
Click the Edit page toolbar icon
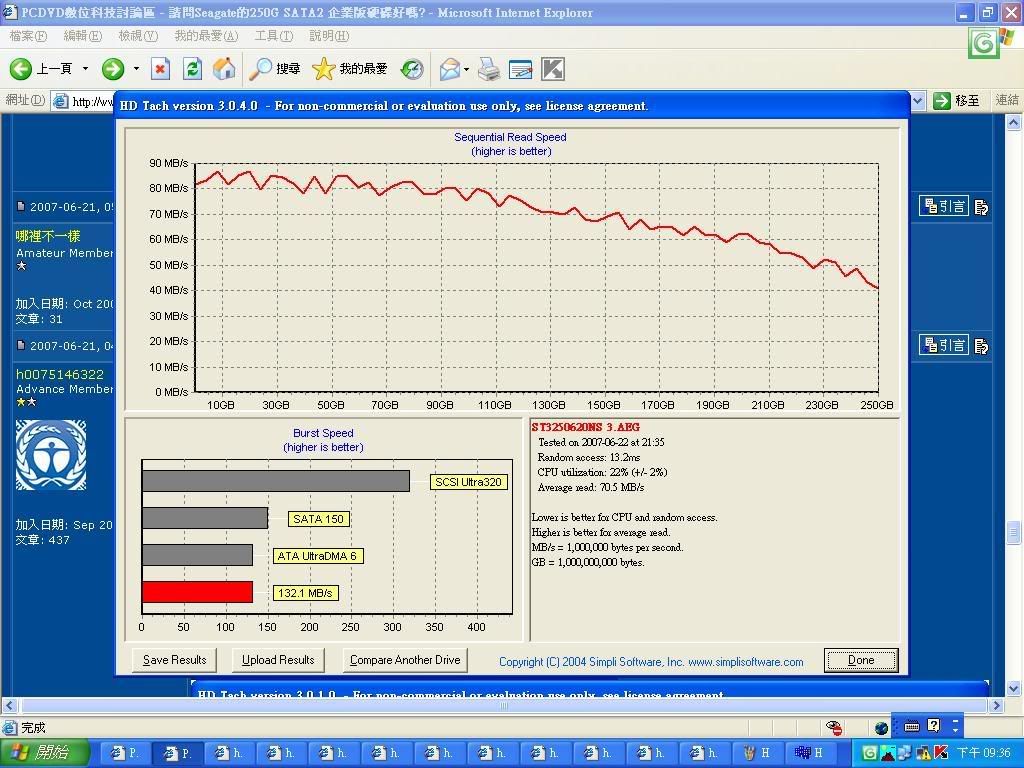(520, 69)
